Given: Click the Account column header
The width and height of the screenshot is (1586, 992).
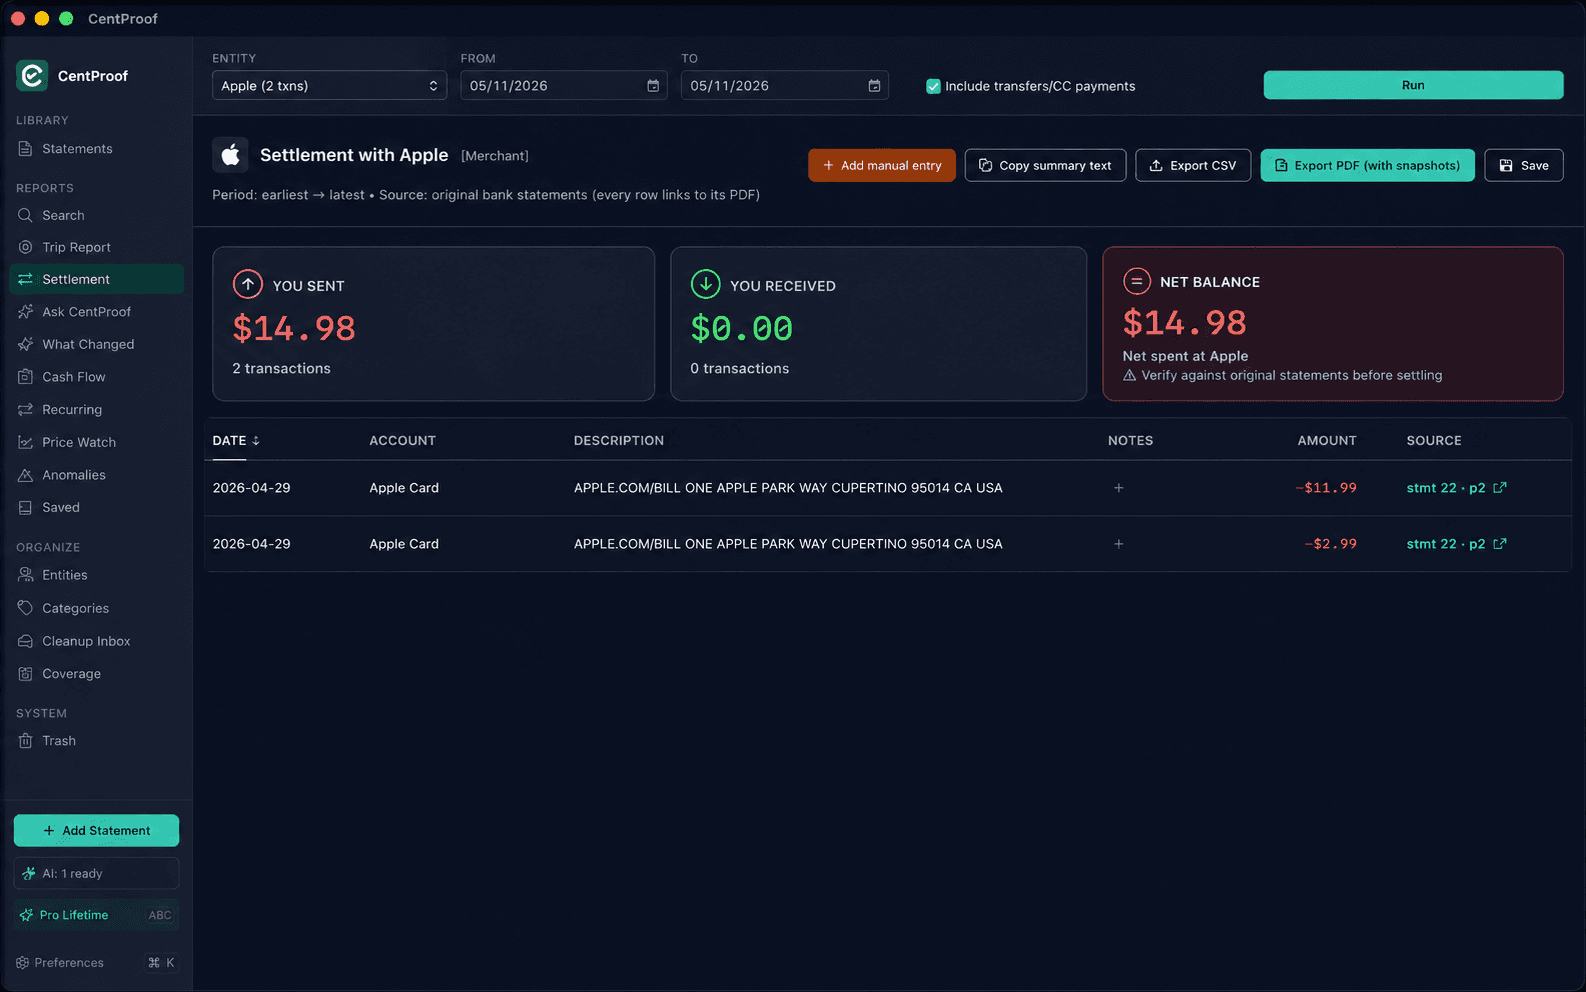Looking at the screenshot, I should pyautogui.click(x=402, y=440).
